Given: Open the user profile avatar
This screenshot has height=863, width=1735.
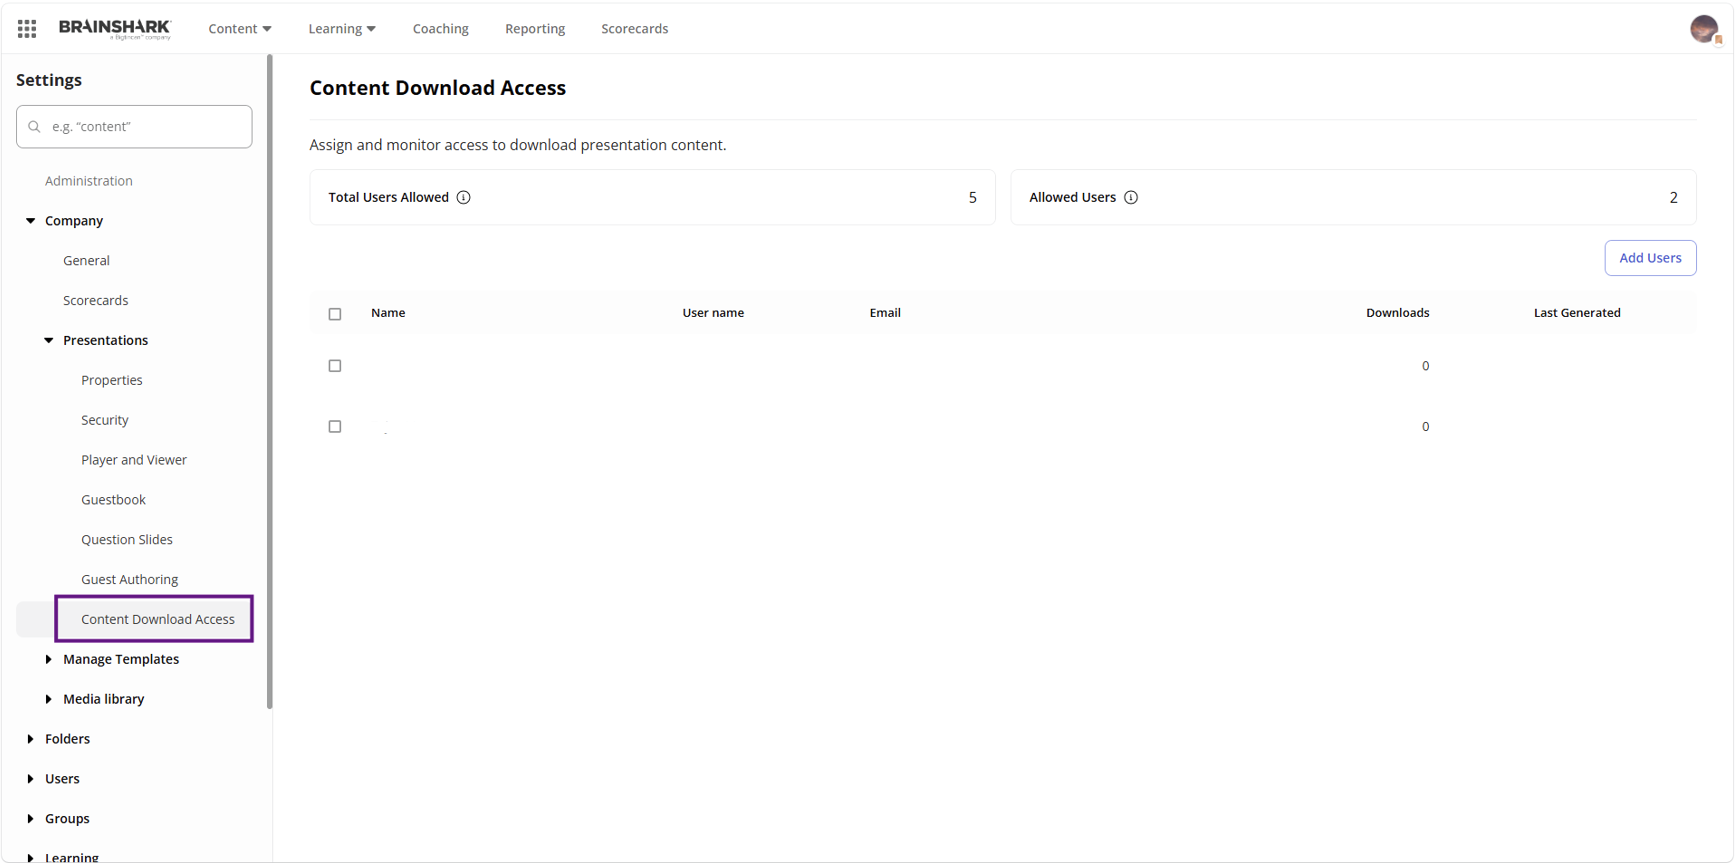Looking at the screenshot, I should [x=1704, y=29].
